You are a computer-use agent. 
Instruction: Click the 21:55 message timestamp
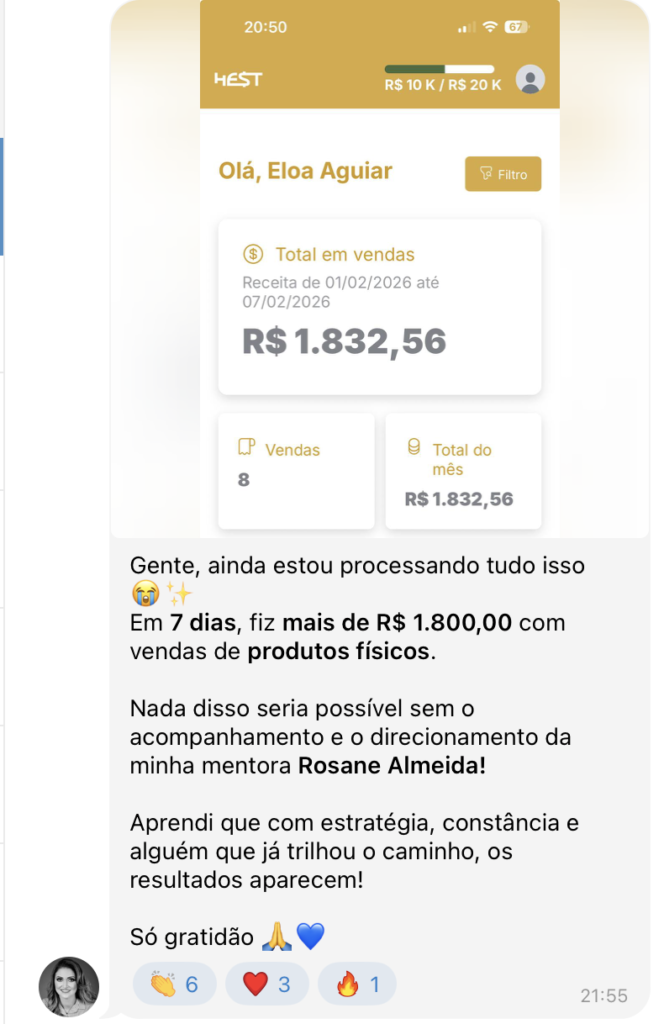603,995
